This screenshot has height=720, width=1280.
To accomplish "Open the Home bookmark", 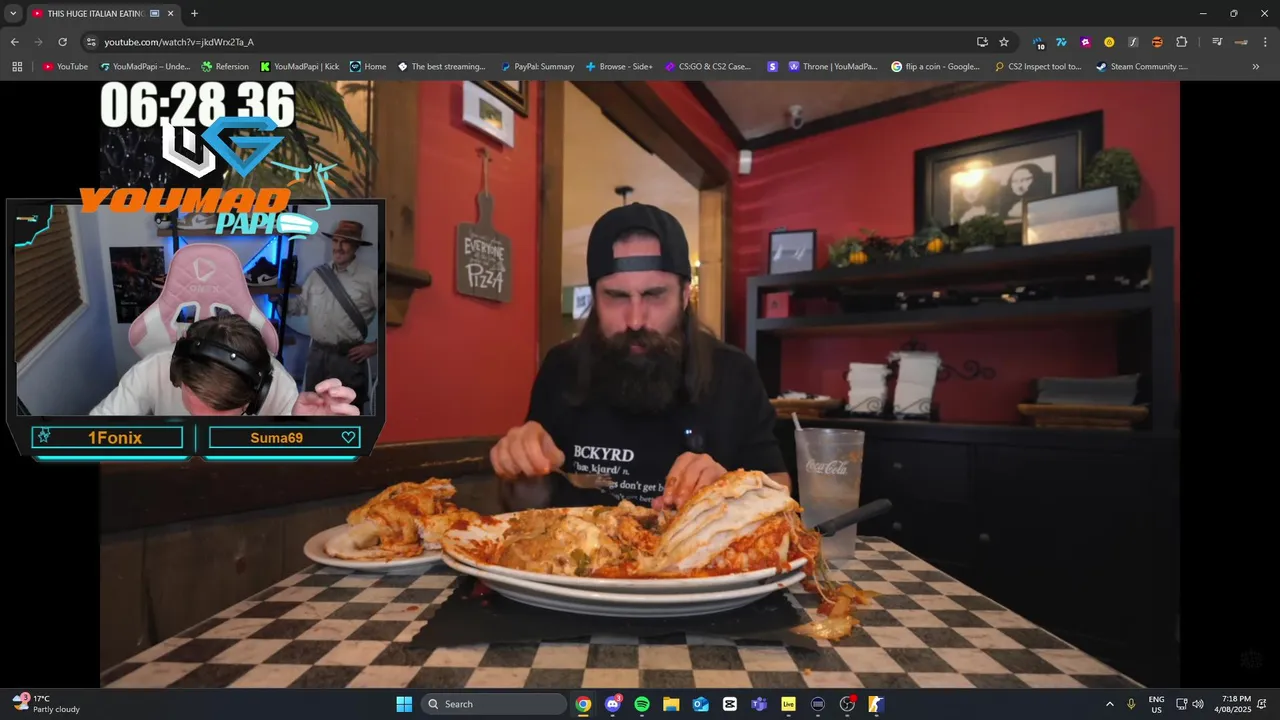I will [x=368, y=67].
